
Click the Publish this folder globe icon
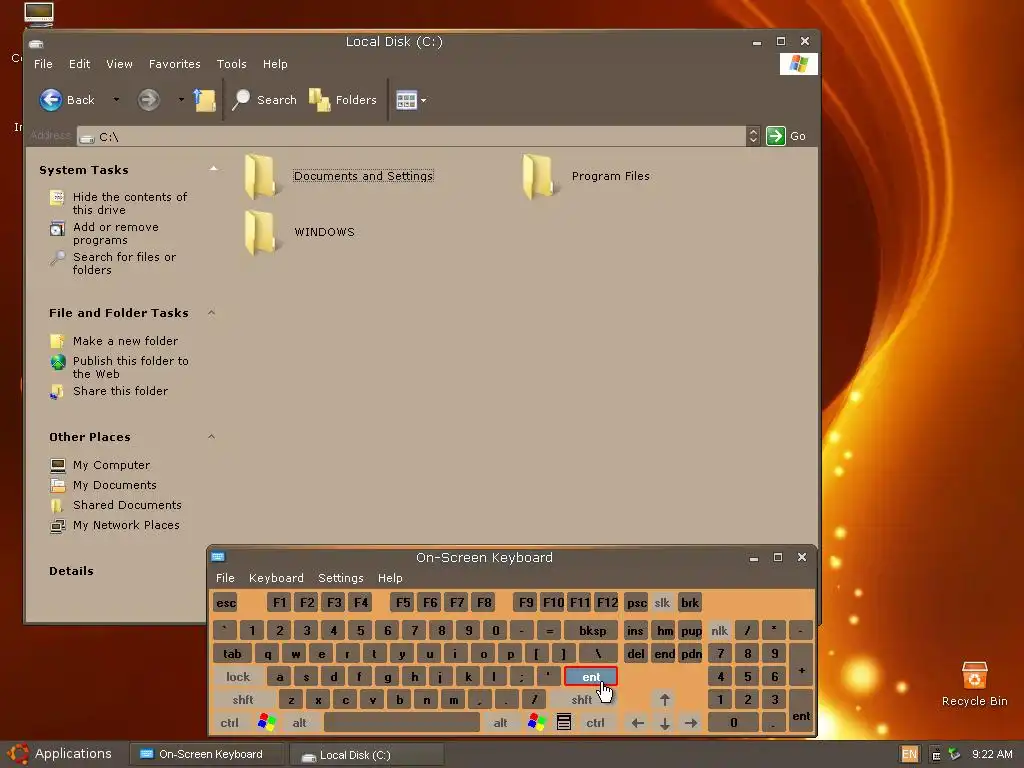tap(58, 362)
